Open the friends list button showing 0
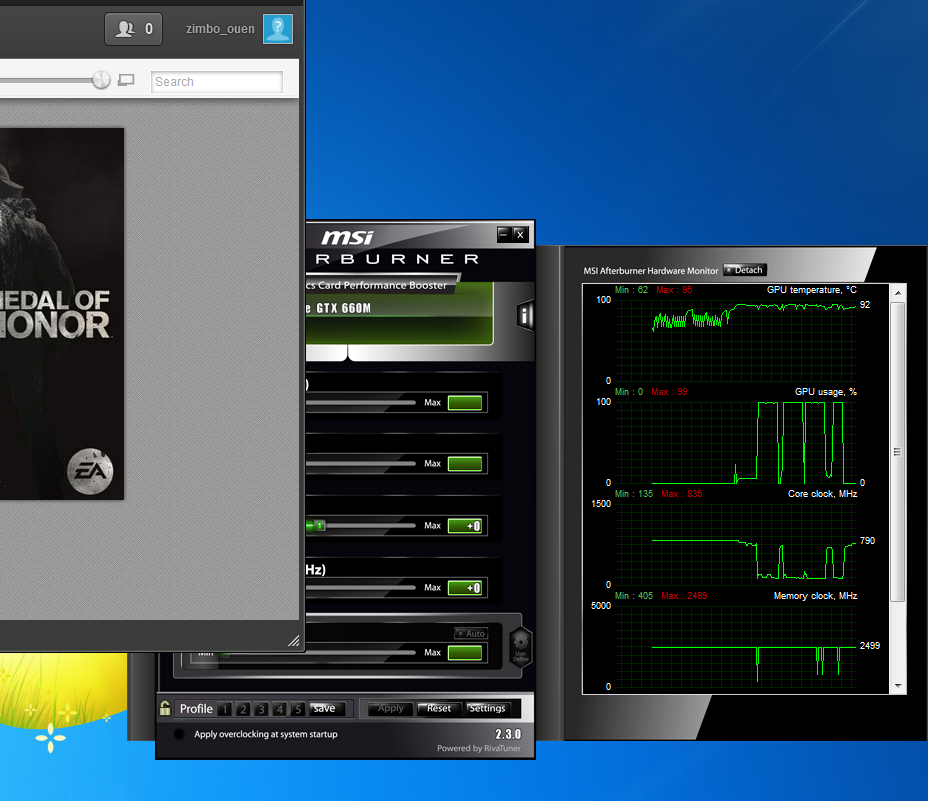This screenshot has width=928, height=801. pyautogui.click(x=133, y=29)
